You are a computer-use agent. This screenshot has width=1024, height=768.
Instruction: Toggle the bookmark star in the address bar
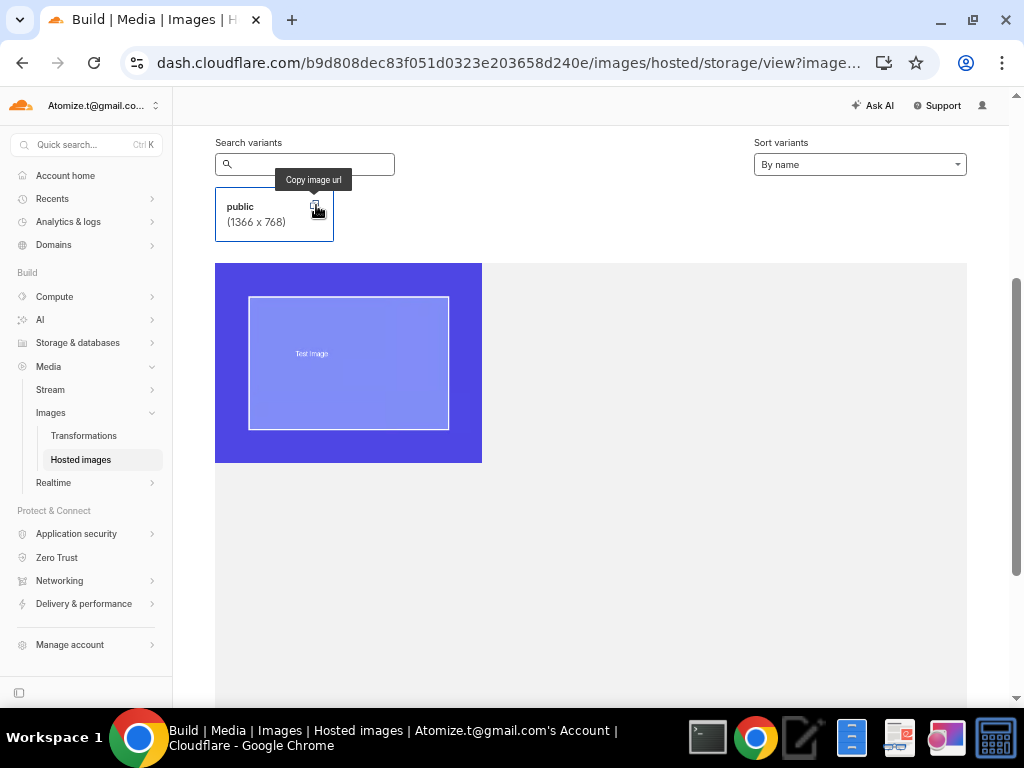point(916,62)
